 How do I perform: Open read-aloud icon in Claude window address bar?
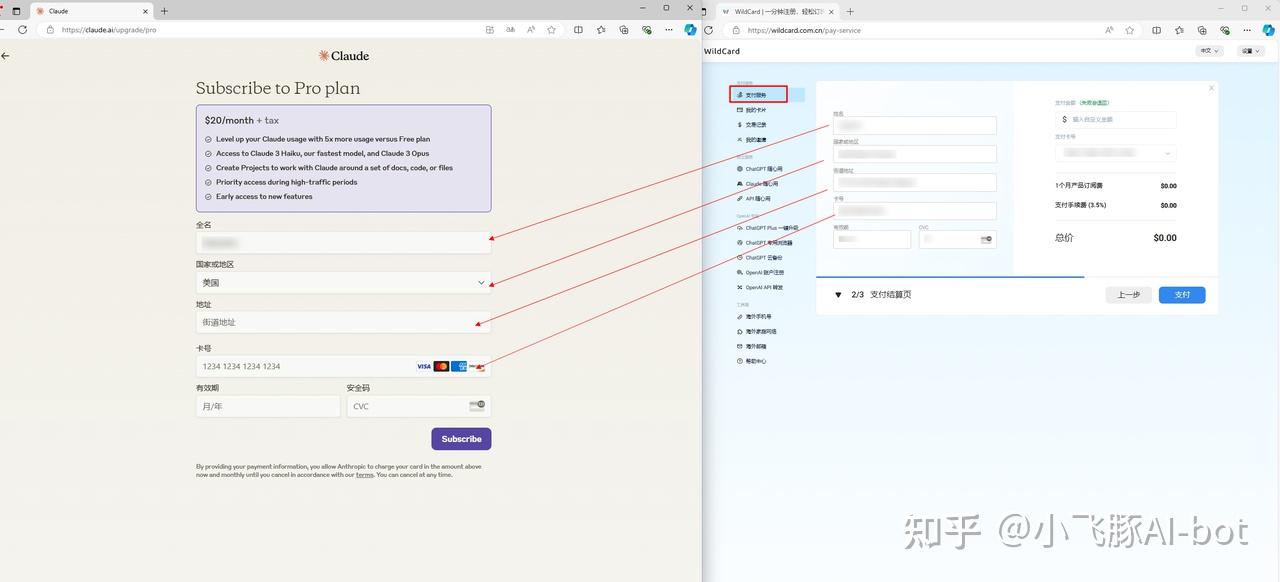pyautogui.click(x=530, y=30)
